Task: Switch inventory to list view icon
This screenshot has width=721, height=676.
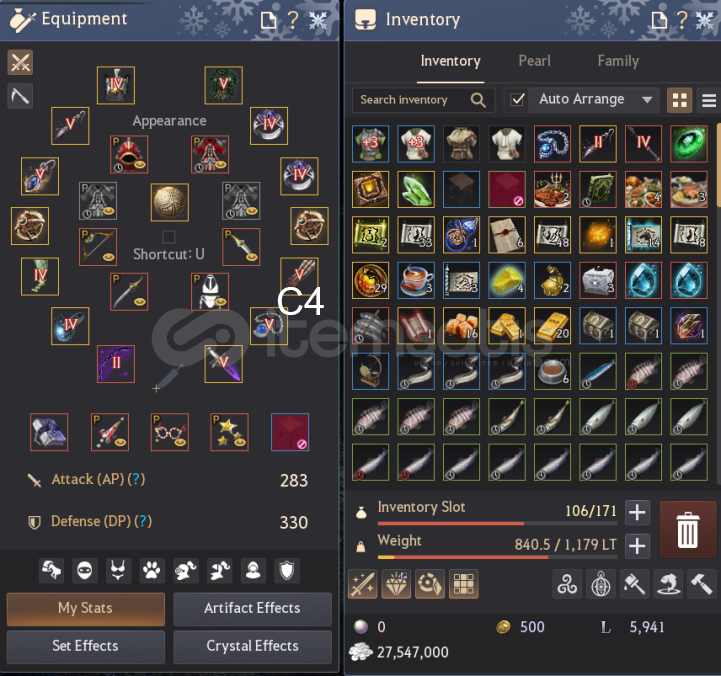Action: [709, 100]
